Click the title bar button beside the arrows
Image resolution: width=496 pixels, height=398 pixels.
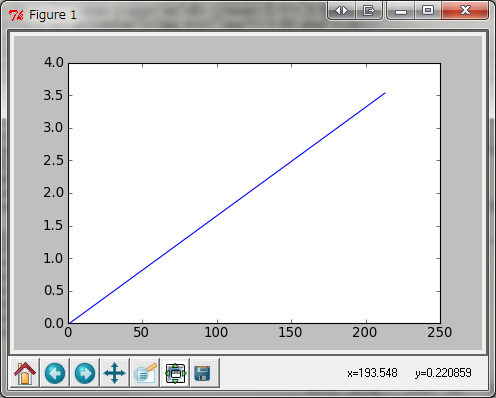[x=369, y=11]
